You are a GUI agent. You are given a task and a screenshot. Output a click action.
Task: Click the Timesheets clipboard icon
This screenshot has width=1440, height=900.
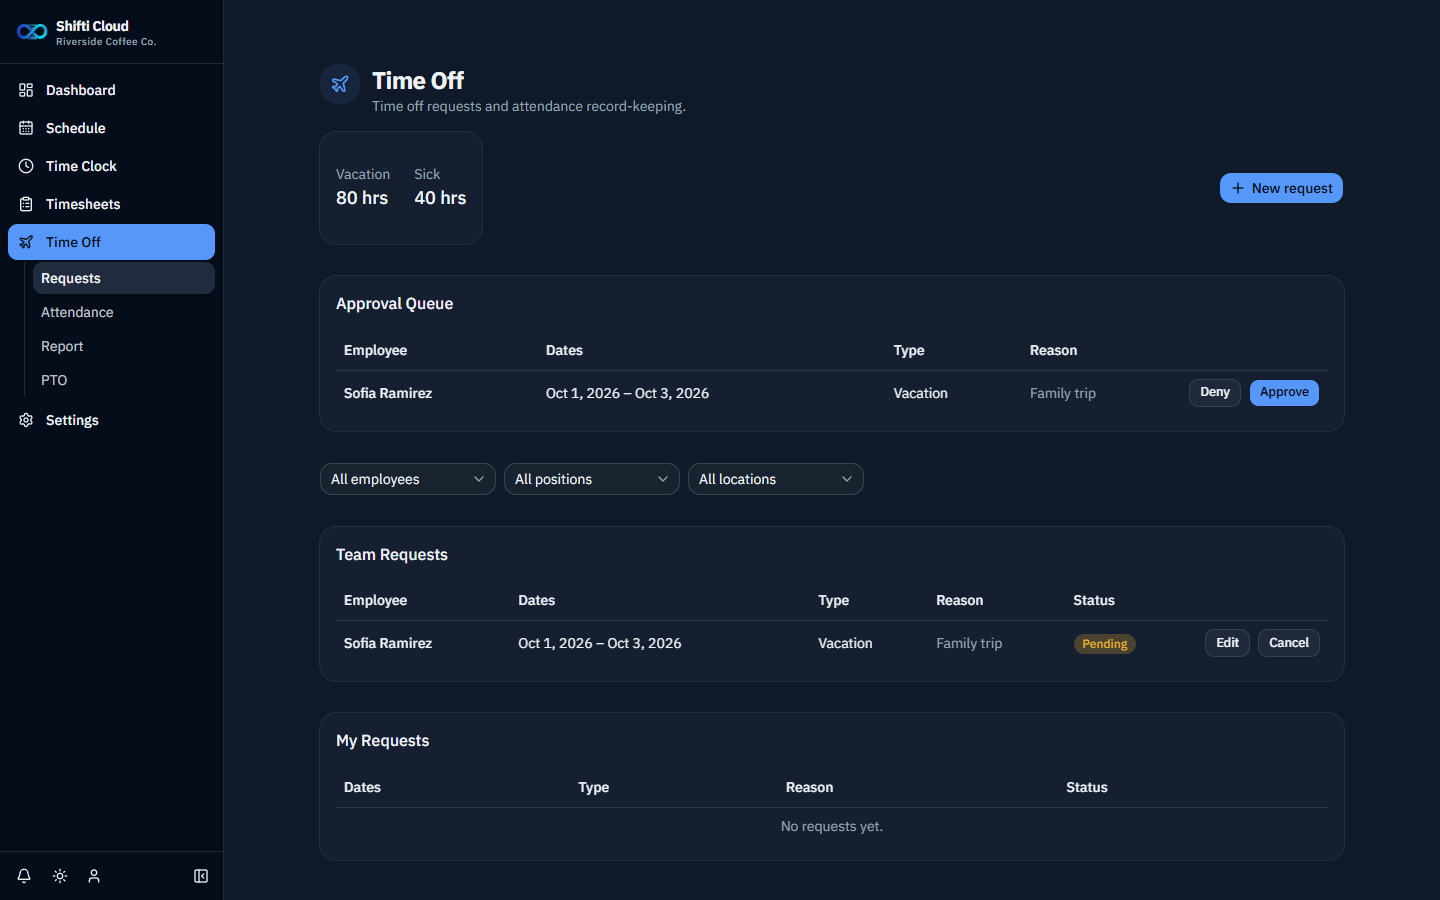click(x=26, y=204)
